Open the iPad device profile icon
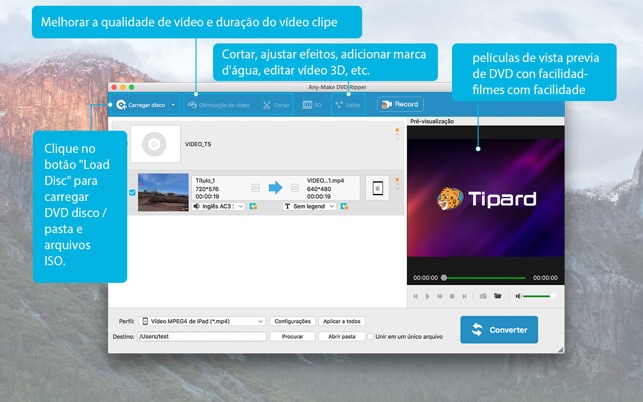Screen dimensions: 643x402 pos(377,188)
